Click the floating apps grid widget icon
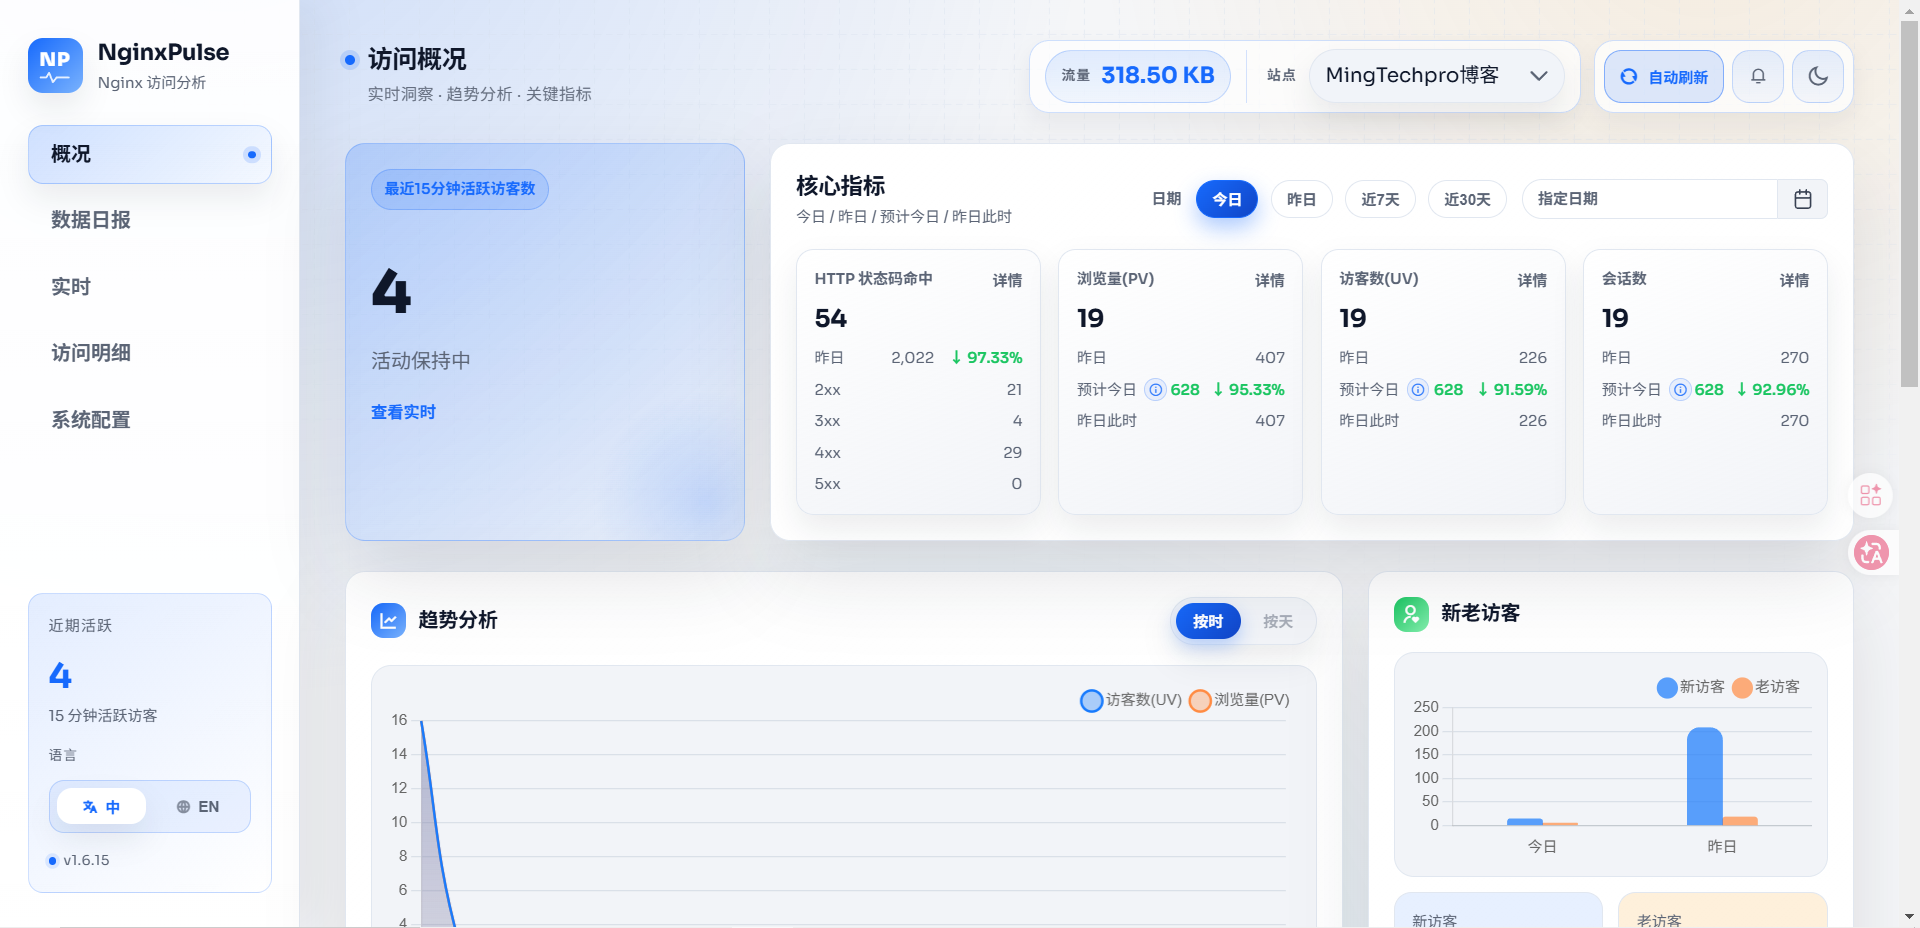Viewport: 1920px width, 928px height. tap(1871, 495)
